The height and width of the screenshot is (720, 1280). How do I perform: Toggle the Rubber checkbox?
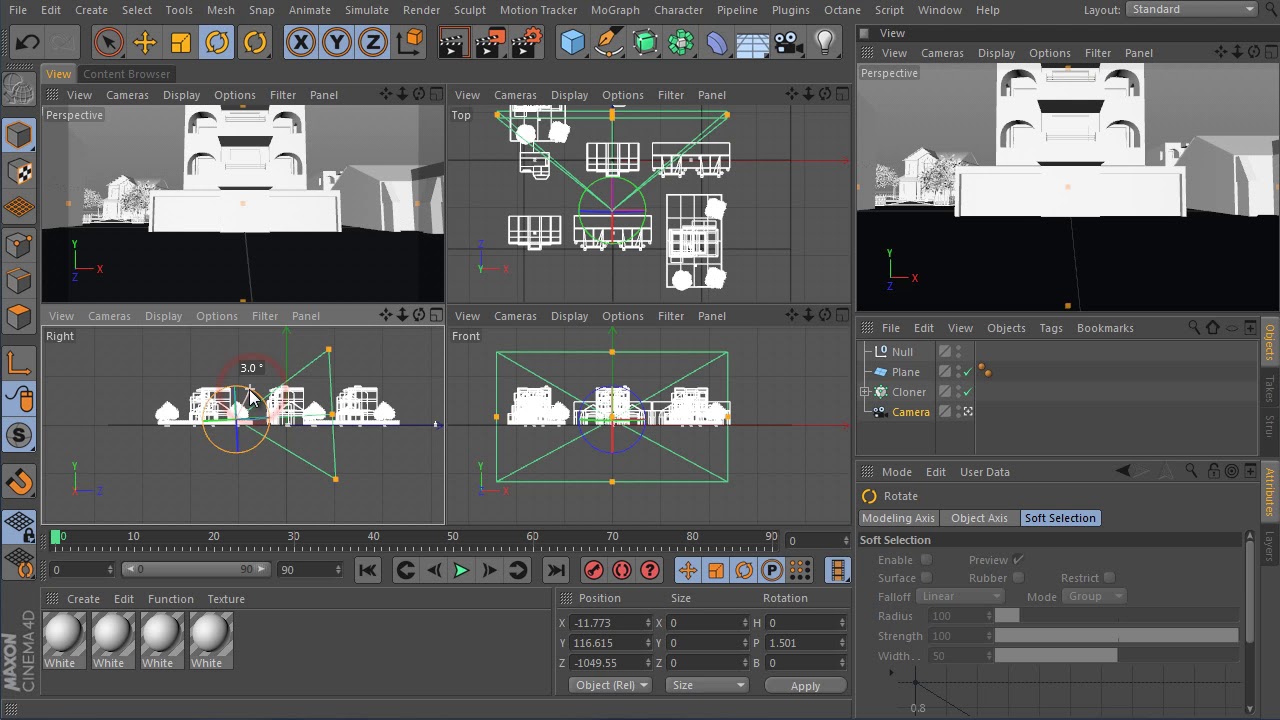pyautogui.click(x=1018, y=578)
